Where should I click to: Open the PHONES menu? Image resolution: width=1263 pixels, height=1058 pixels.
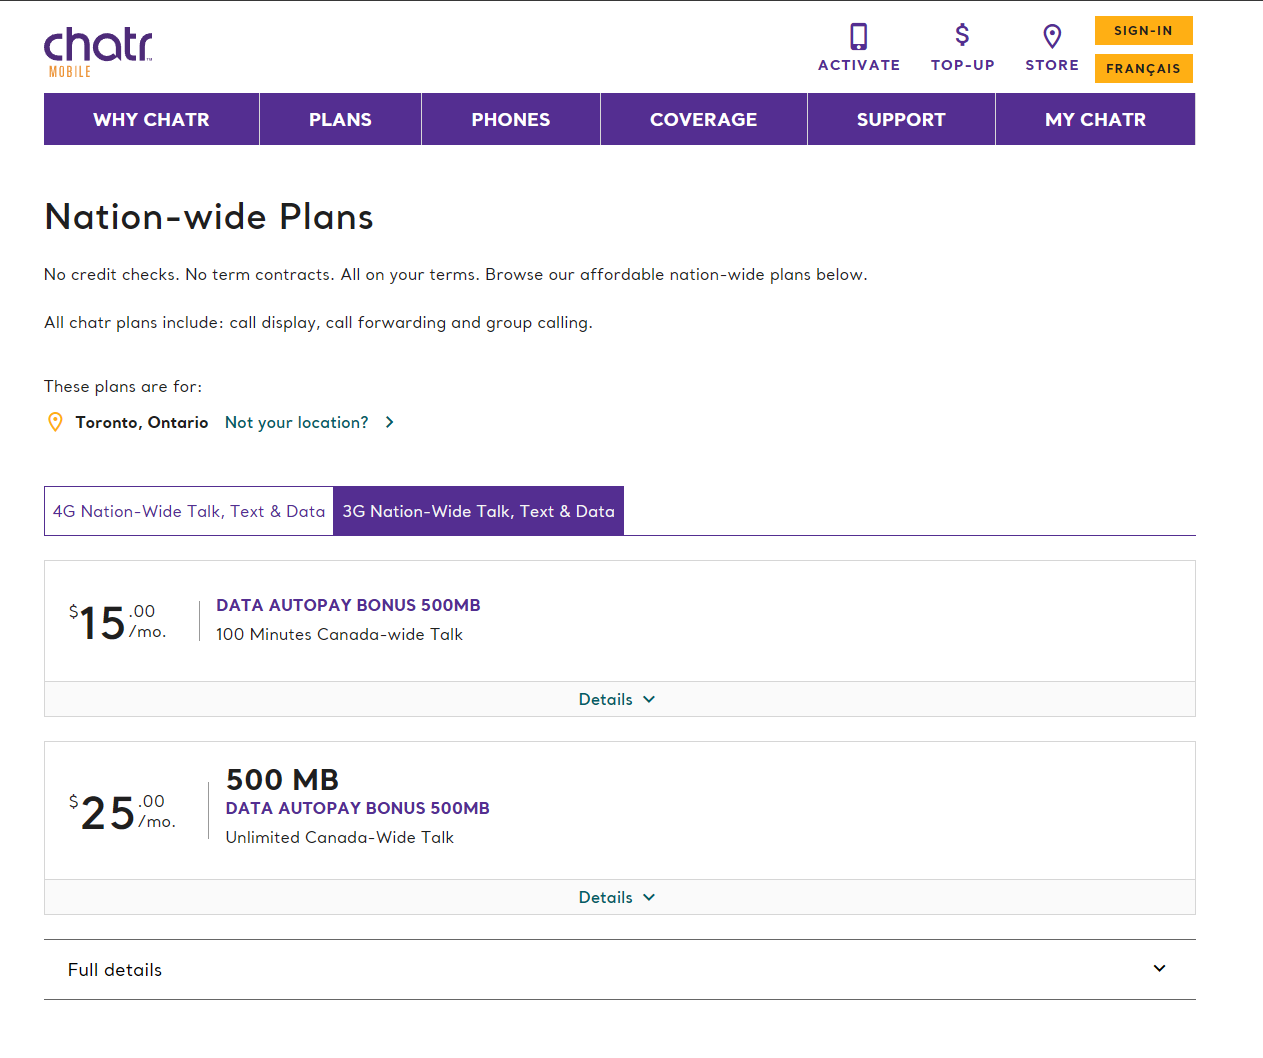511,119
